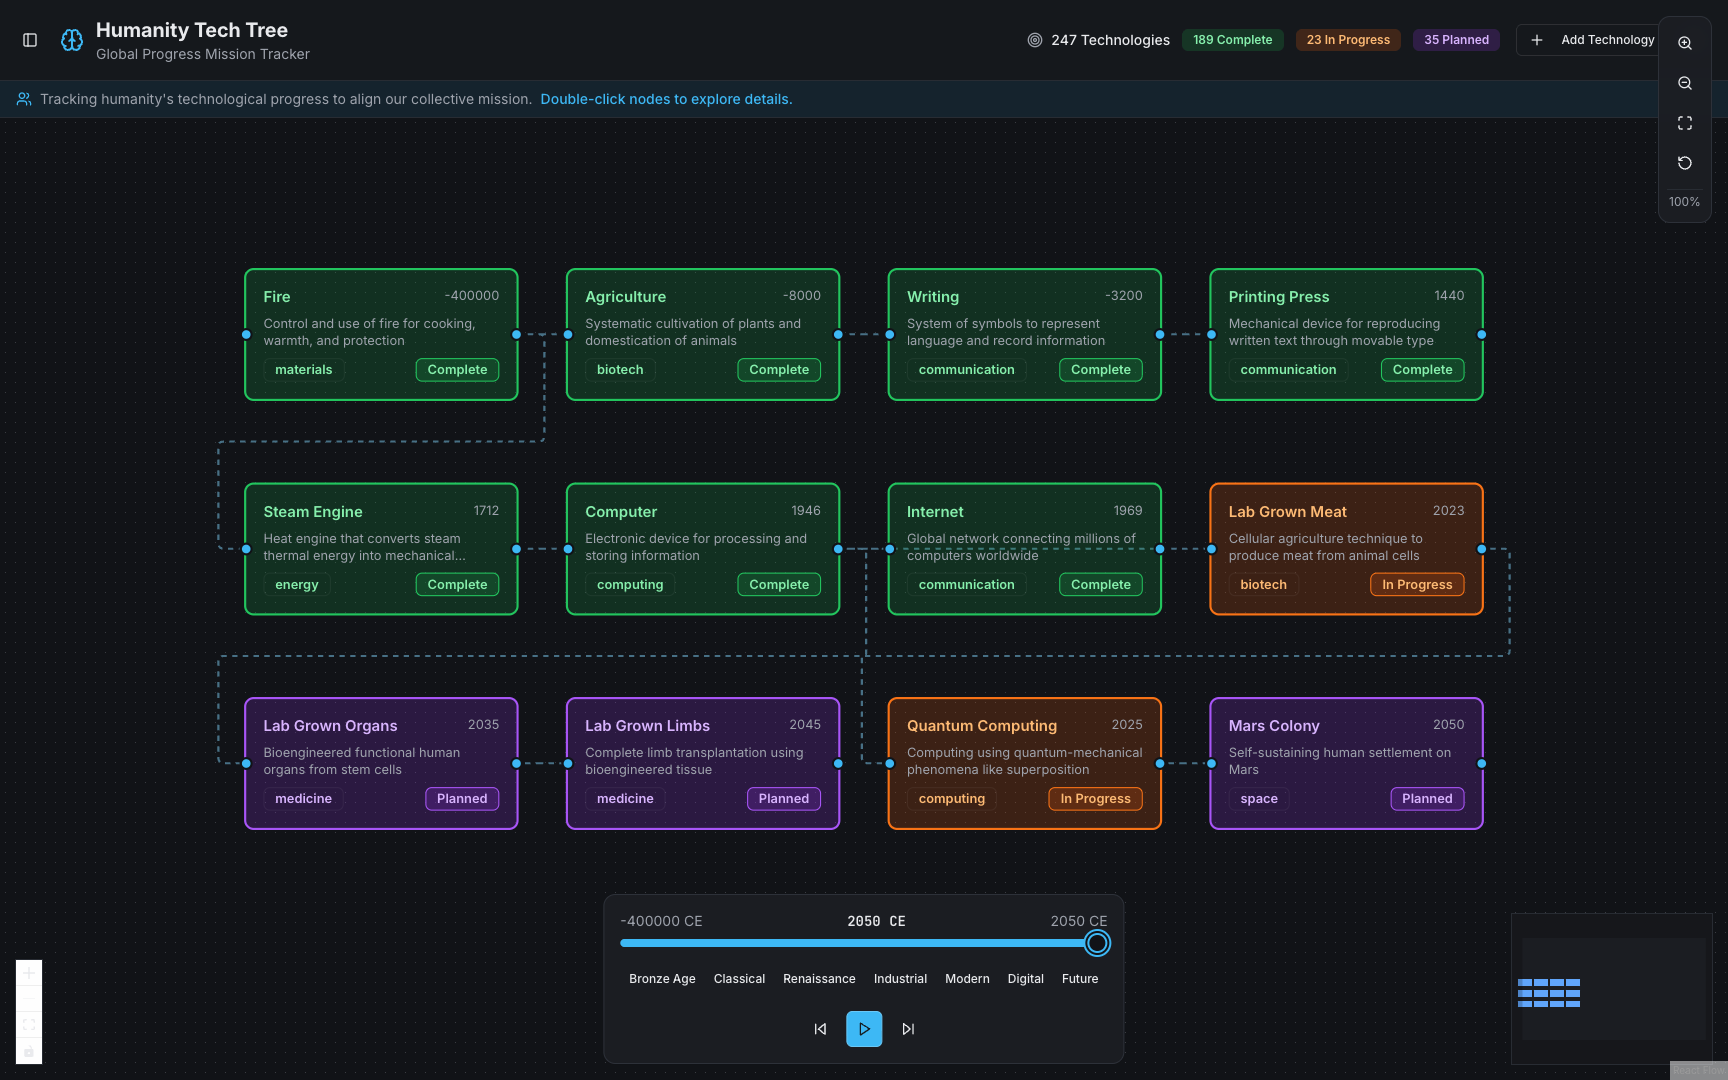The width and height of the screenshot is (1728, 1080).
Task: Select the Lab Grown Meat node title
Action: click(1287, 512)
